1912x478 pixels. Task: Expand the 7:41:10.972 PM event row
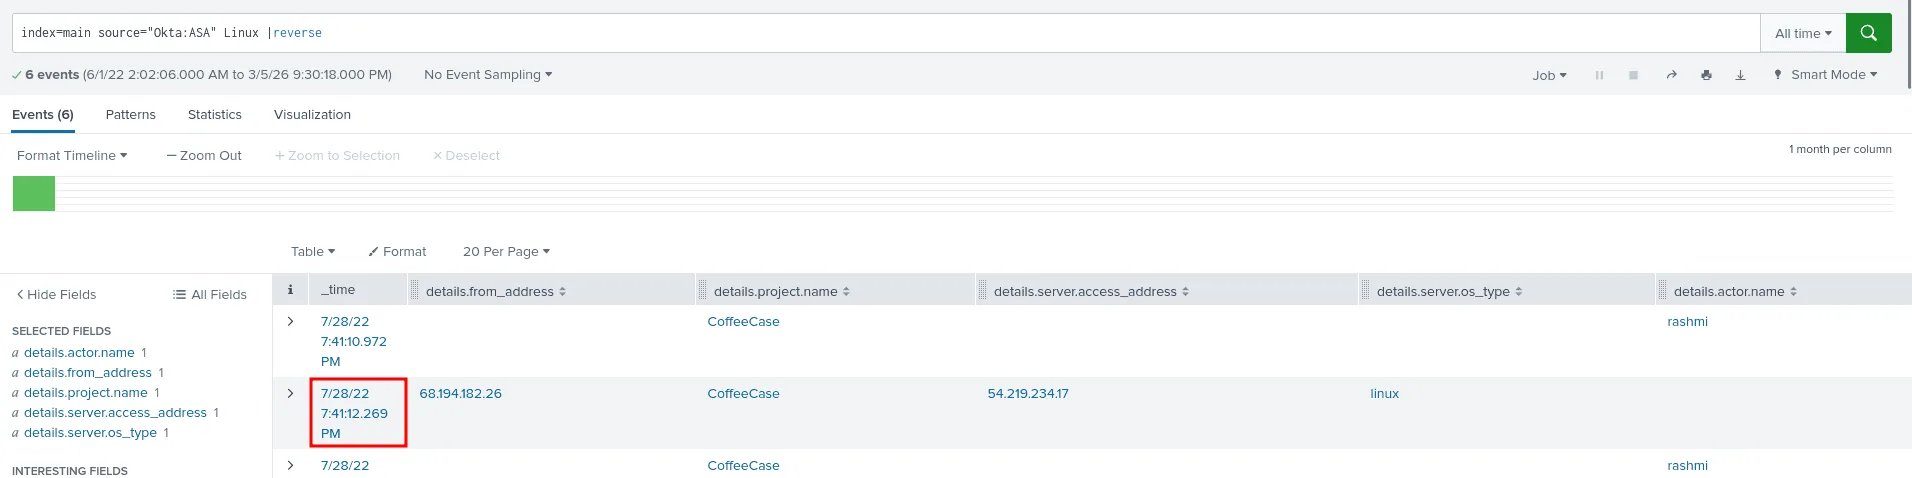coord(290,321)
